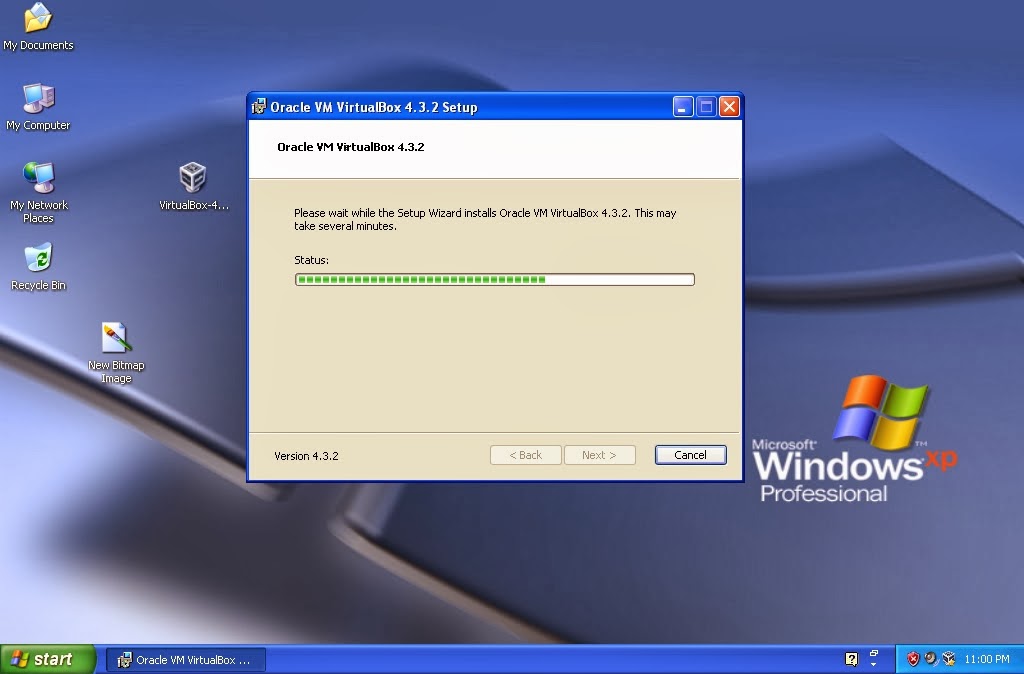Click the installer icon in the setup title bar
The image size is (1024, 674).
[259, 106]
